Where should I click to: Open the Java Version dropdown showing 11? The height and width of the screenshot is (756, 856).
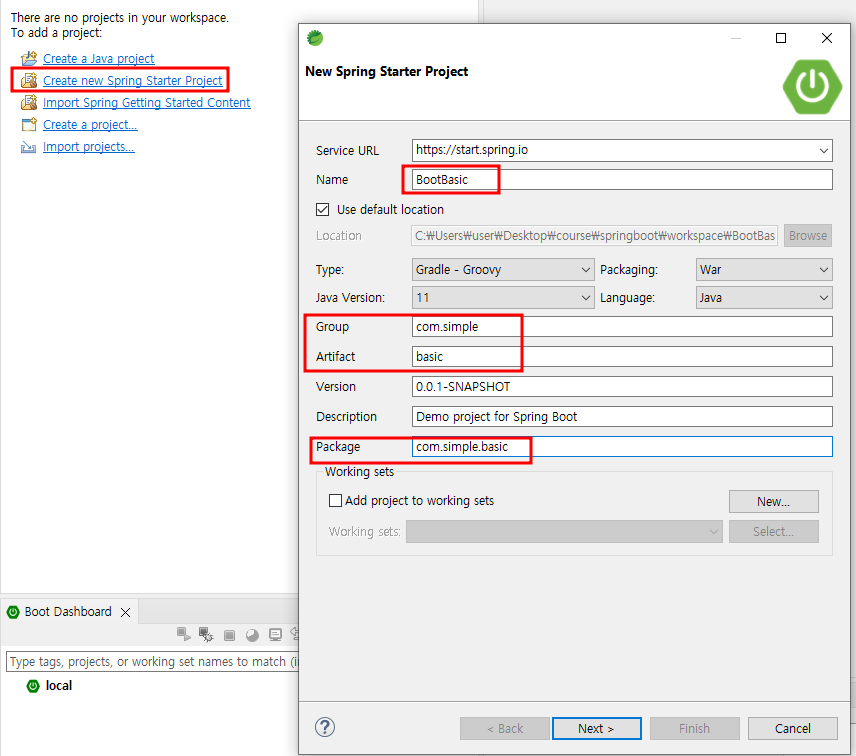503,297
